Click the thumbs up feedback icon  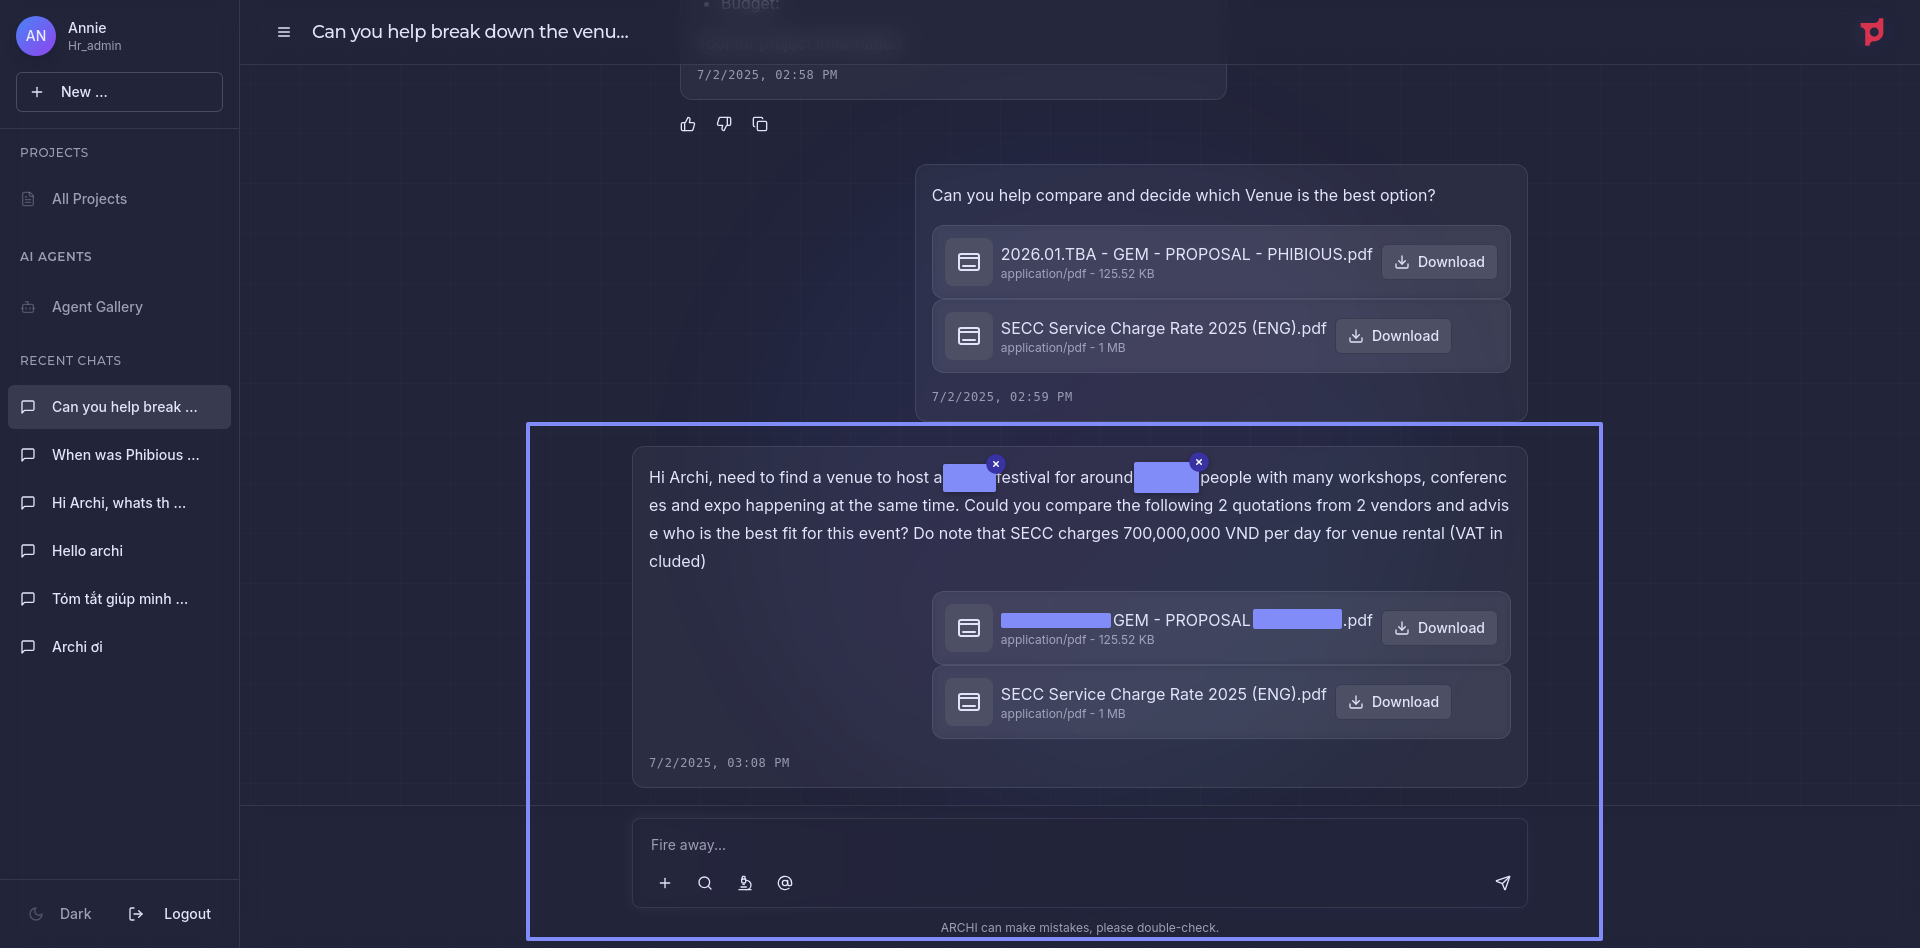(x=688, y=124)
